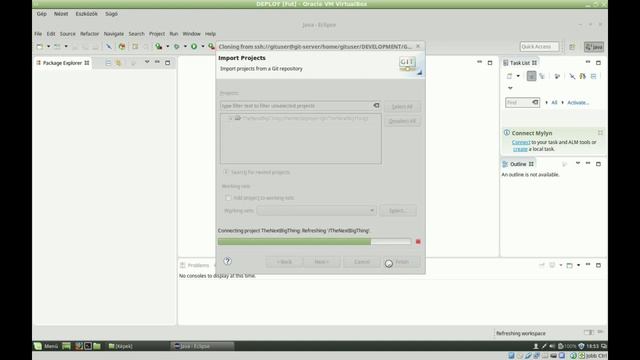Open the New file toolbar icon
The height and width of the screenshot is (360, 640).
click(x=40, y=47)
